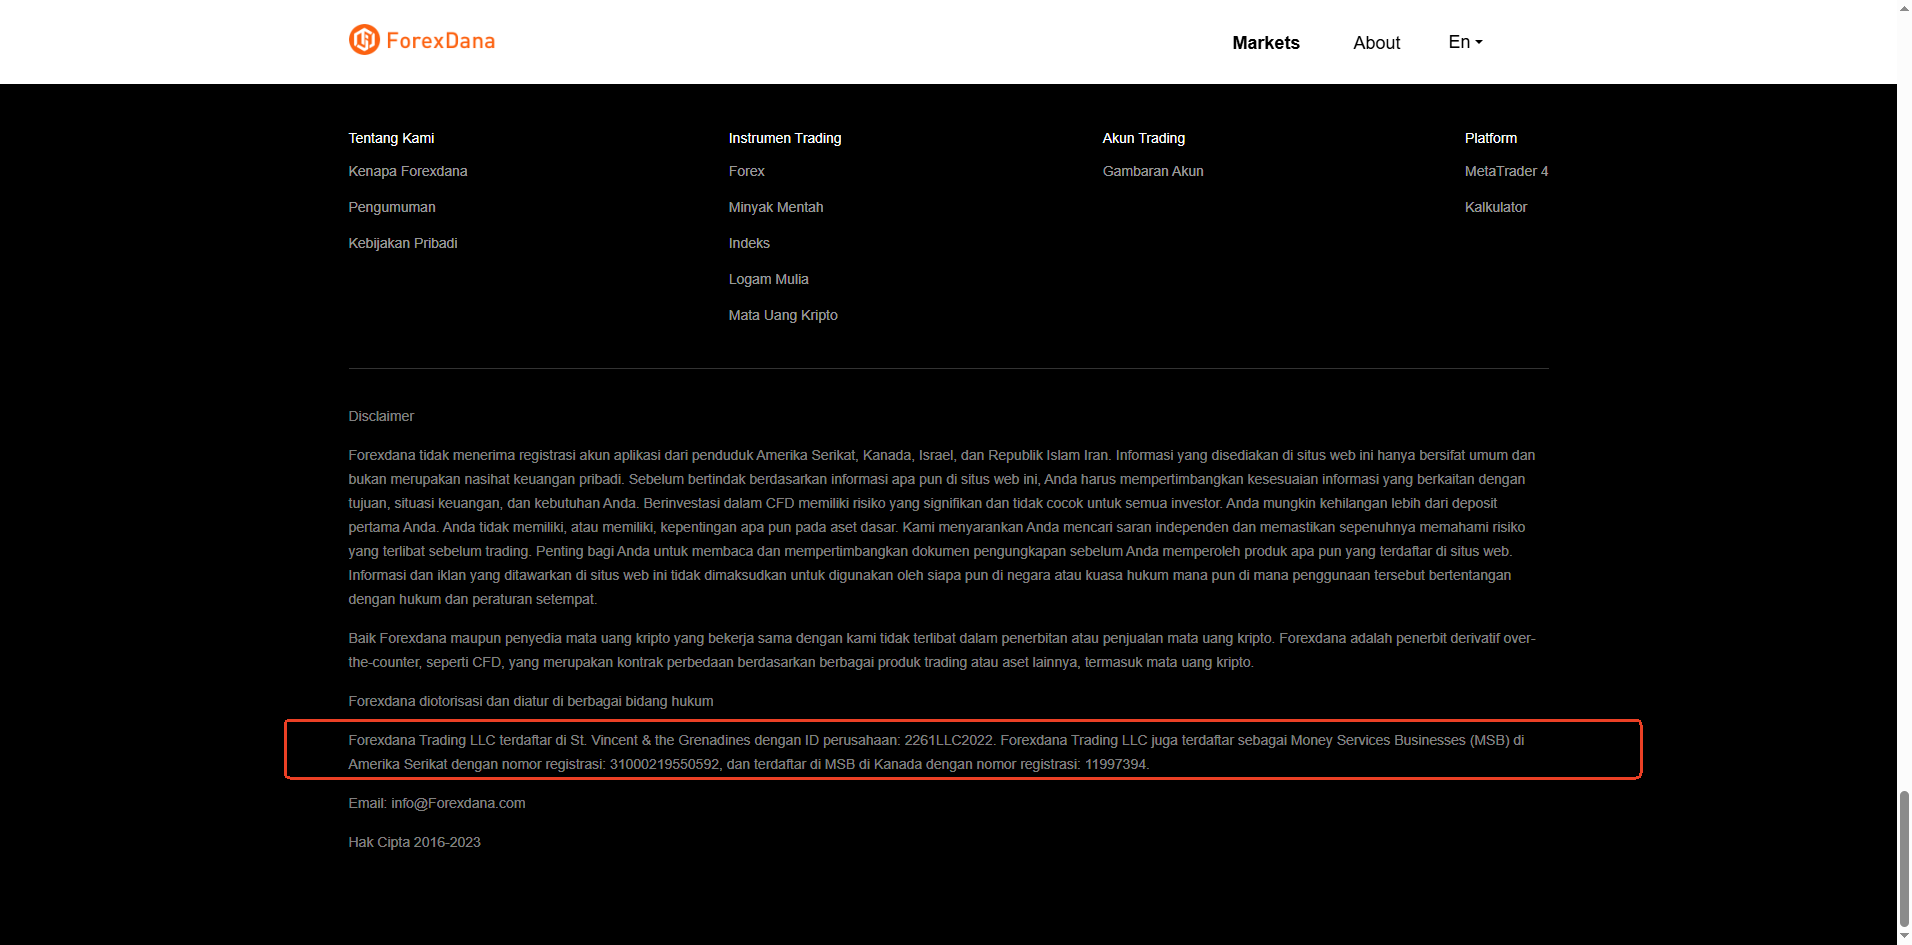Go to Mata Uang Kripto
This screenshot has width=1912, height=945.
[783, 315]
